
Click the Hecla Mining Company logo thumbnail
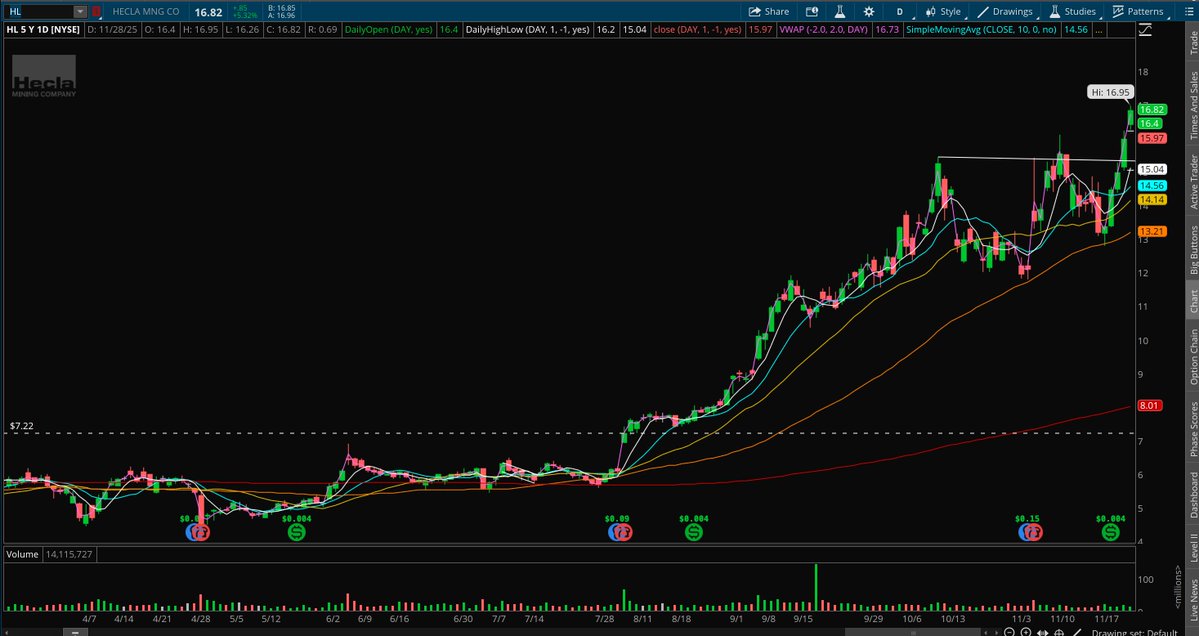44,76
